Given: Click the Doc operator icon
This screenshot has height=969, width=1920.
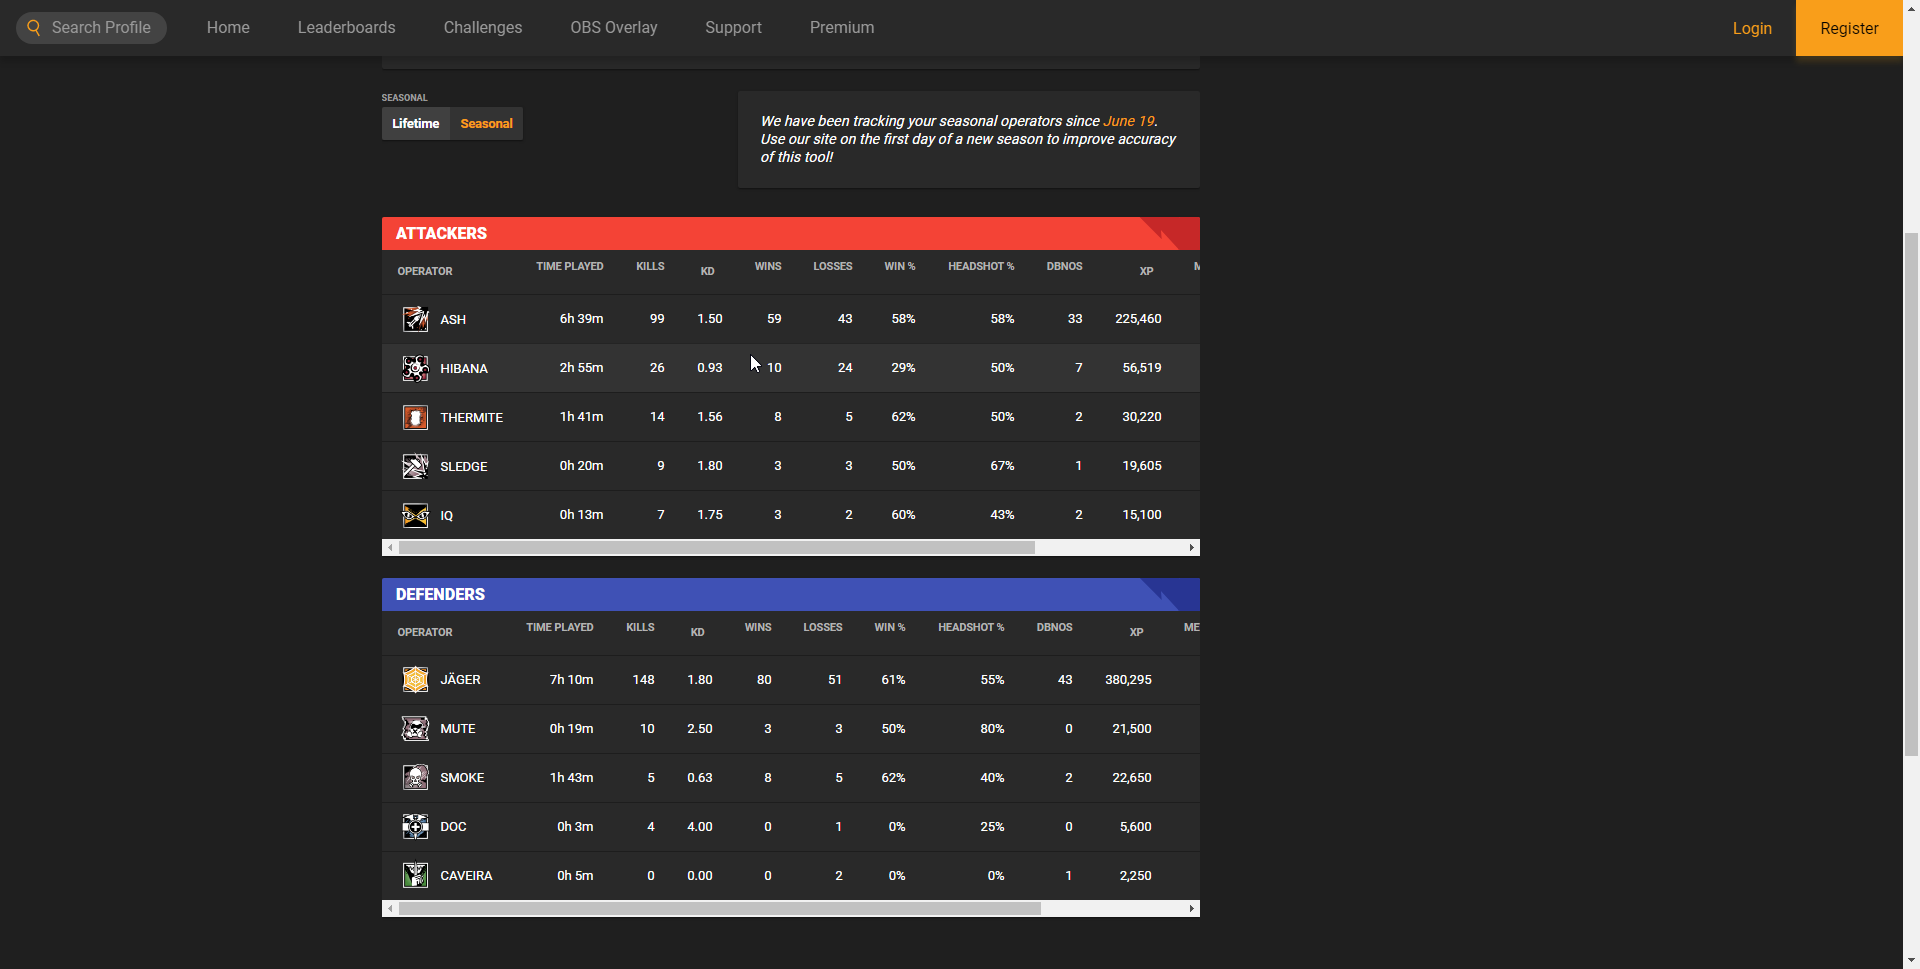Looking at the screenshot, I should (415, 827).
